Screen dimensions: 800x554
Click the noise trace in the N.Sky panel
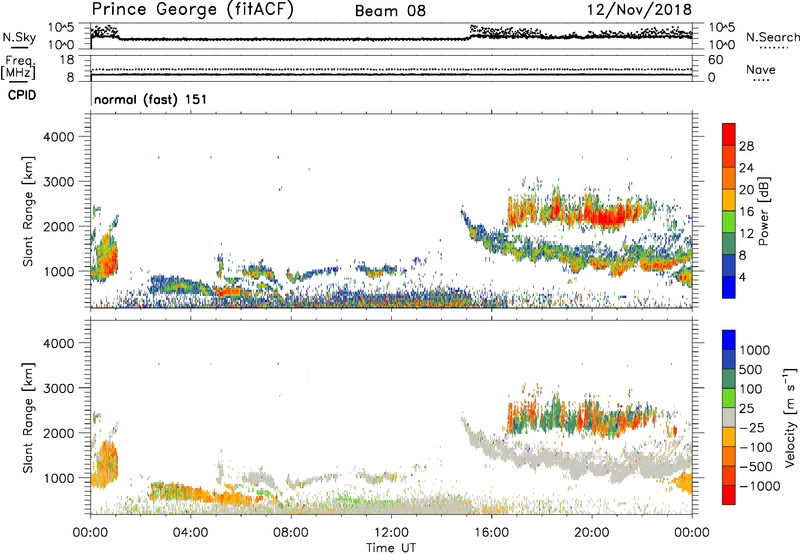click(x=391, y=39)
